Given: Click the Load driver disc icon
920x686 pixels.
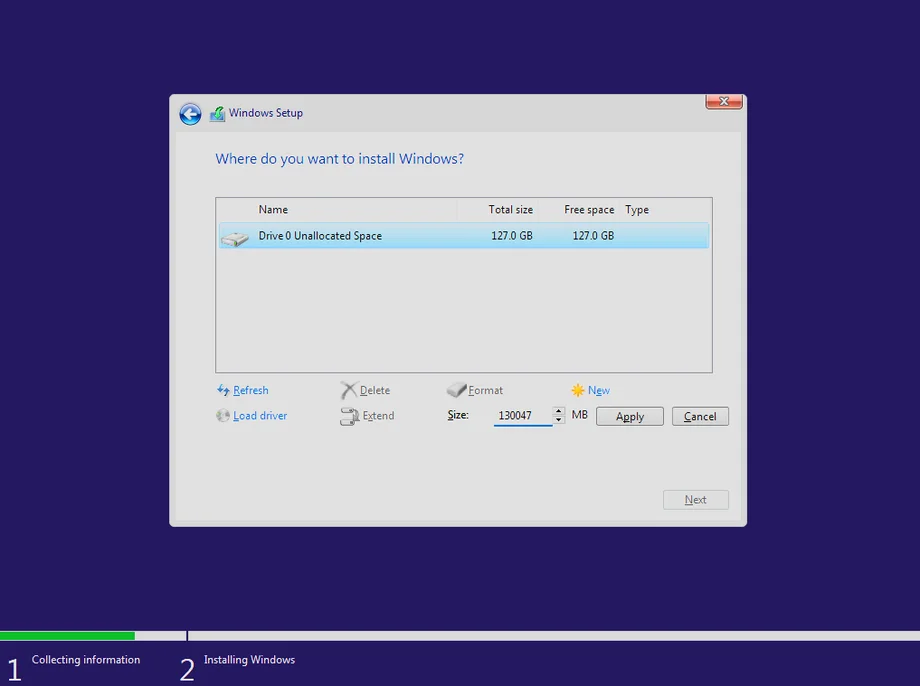Looking at the screenshot, I should point(223,416).
